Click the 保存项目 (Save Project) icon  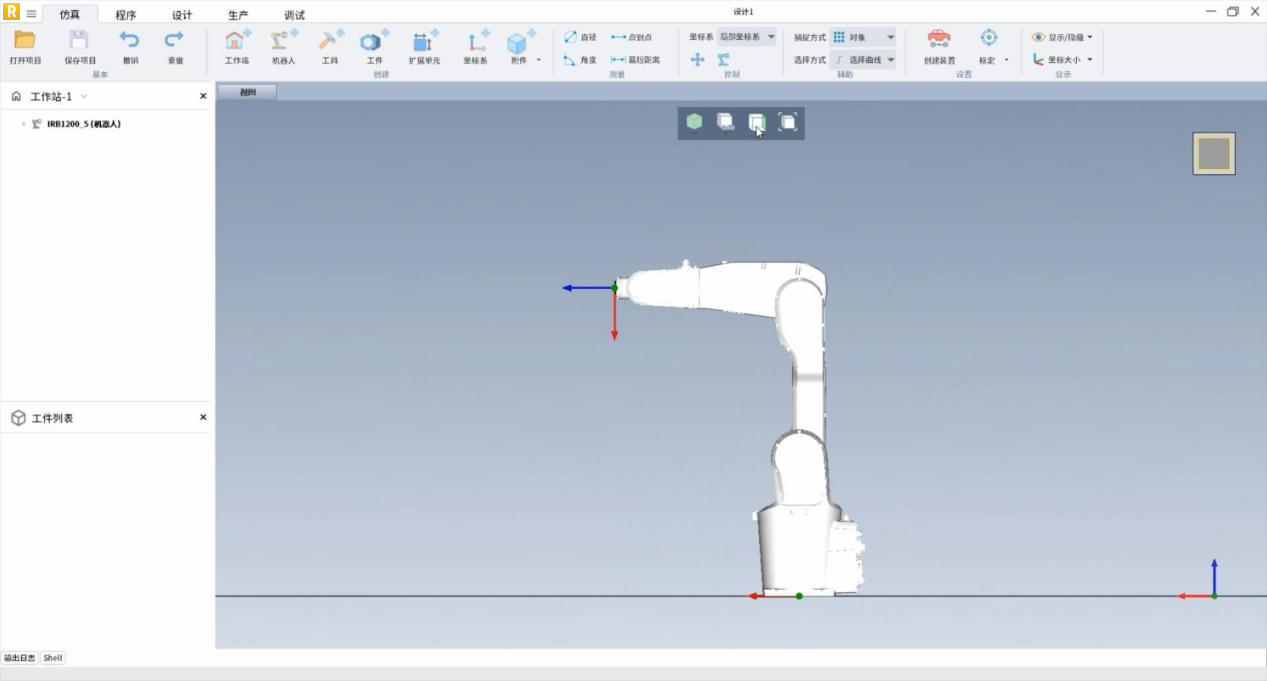[x=79, y=40]
